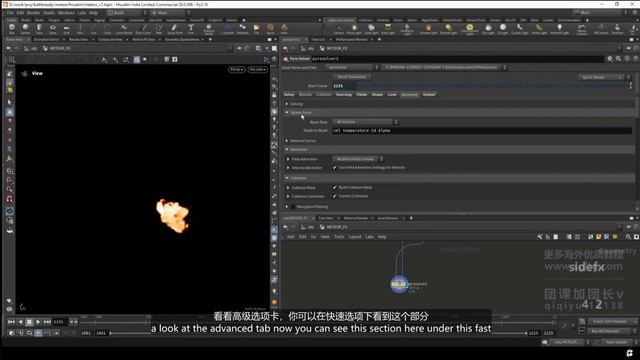The image size is (640, 360).
Task: Select the Platonic Solids shelf tool
Action: (209, 29)
